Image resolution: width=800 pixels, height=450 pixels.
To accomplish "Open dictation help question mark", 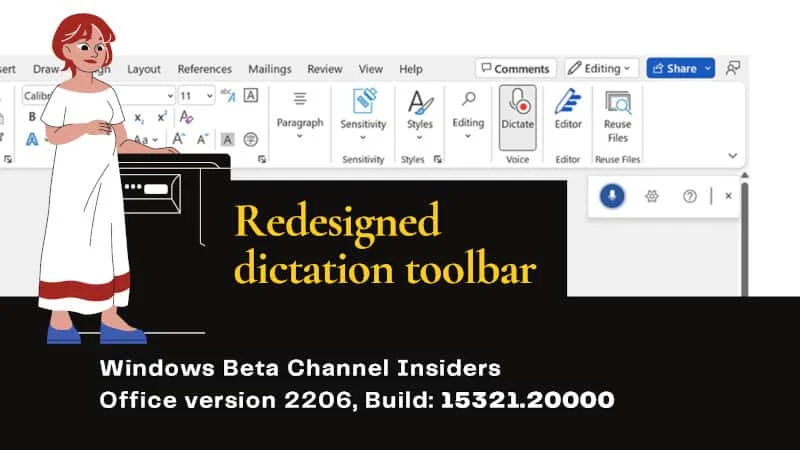I will tap(690, 196).
